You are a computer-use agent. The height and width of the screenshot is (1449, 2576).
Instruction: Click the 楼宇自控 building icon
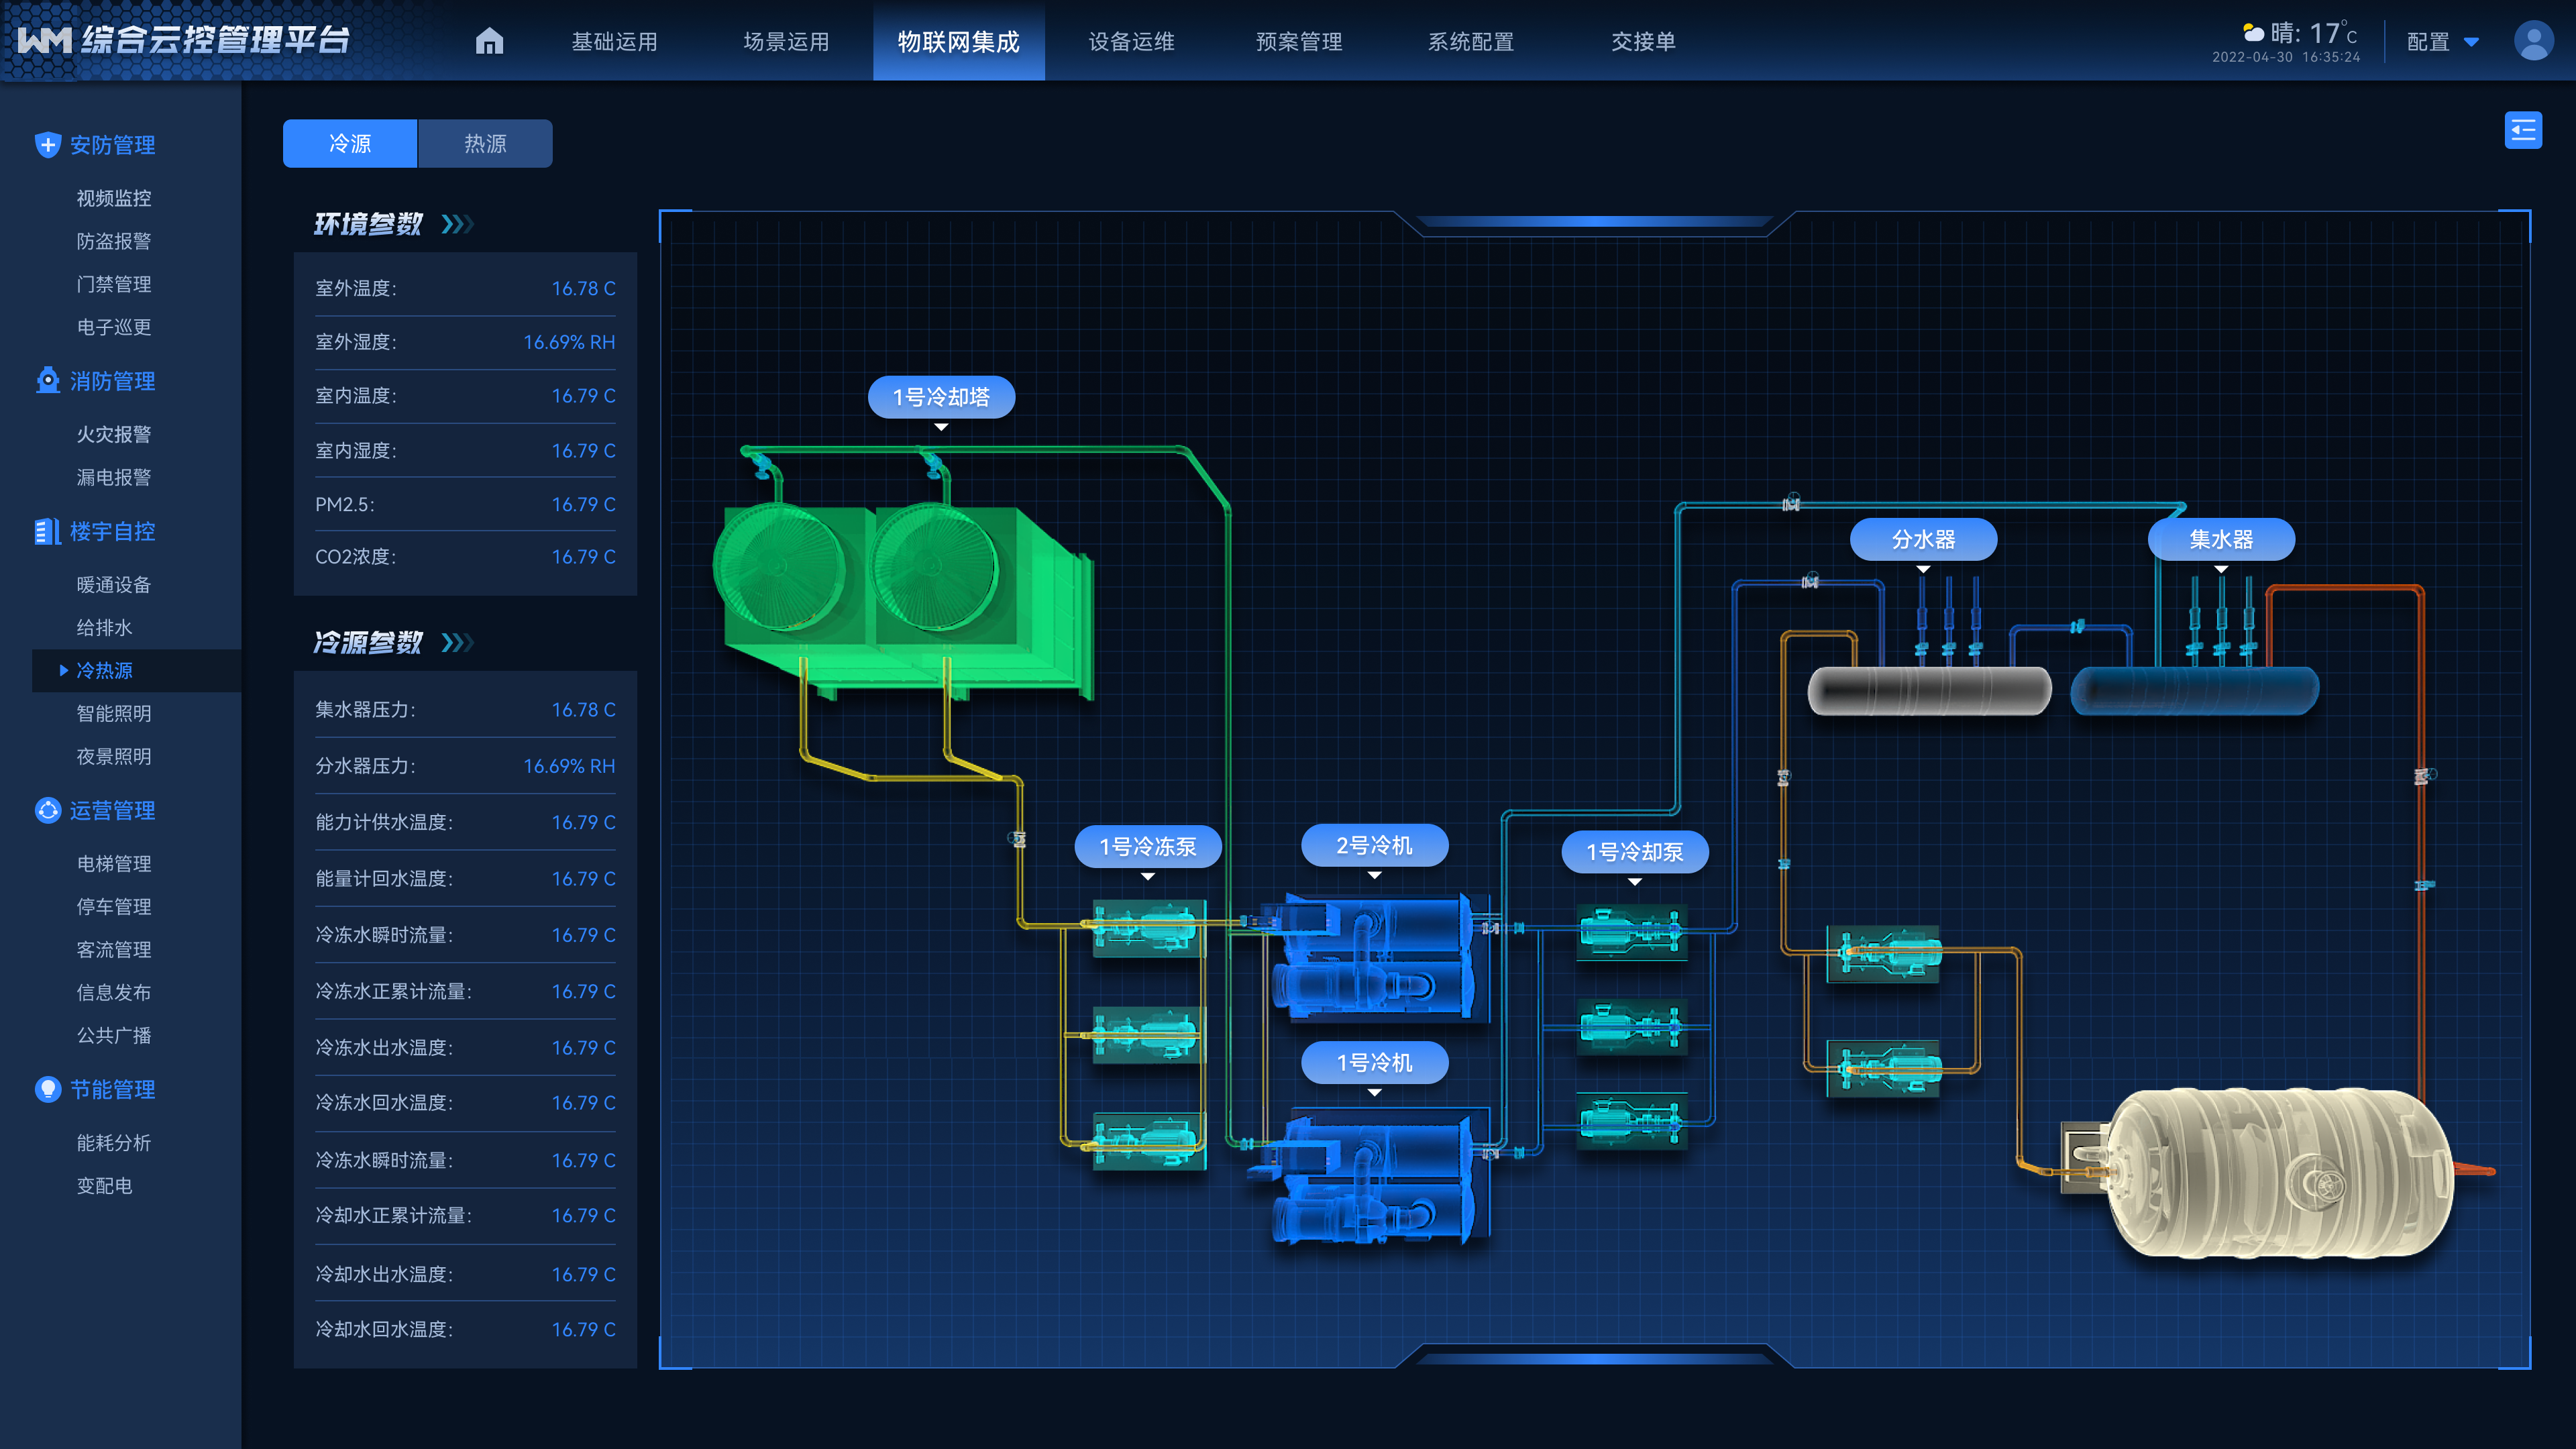click(x=47, y=531)
